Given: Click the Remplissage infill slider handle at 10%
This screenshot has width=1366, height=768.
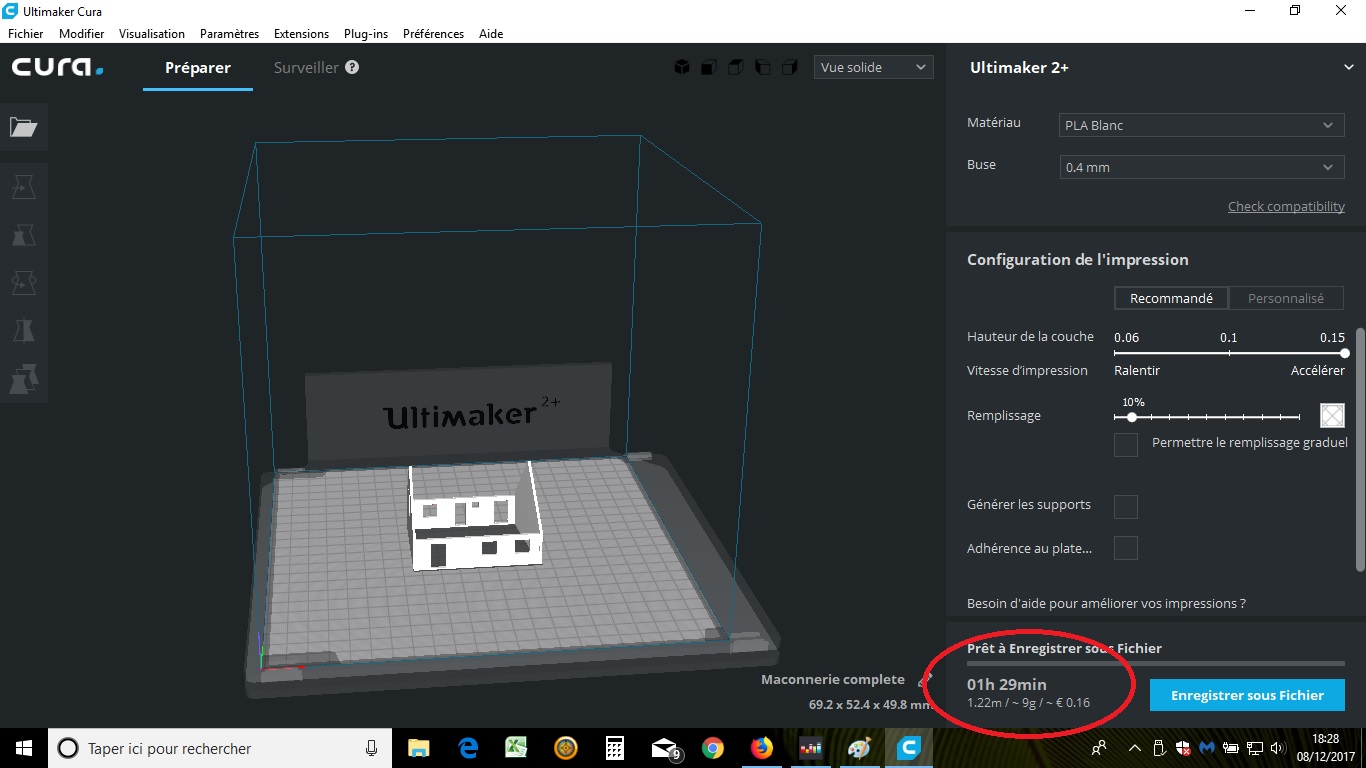Looking at the screenshot, I should point(1131,417).
